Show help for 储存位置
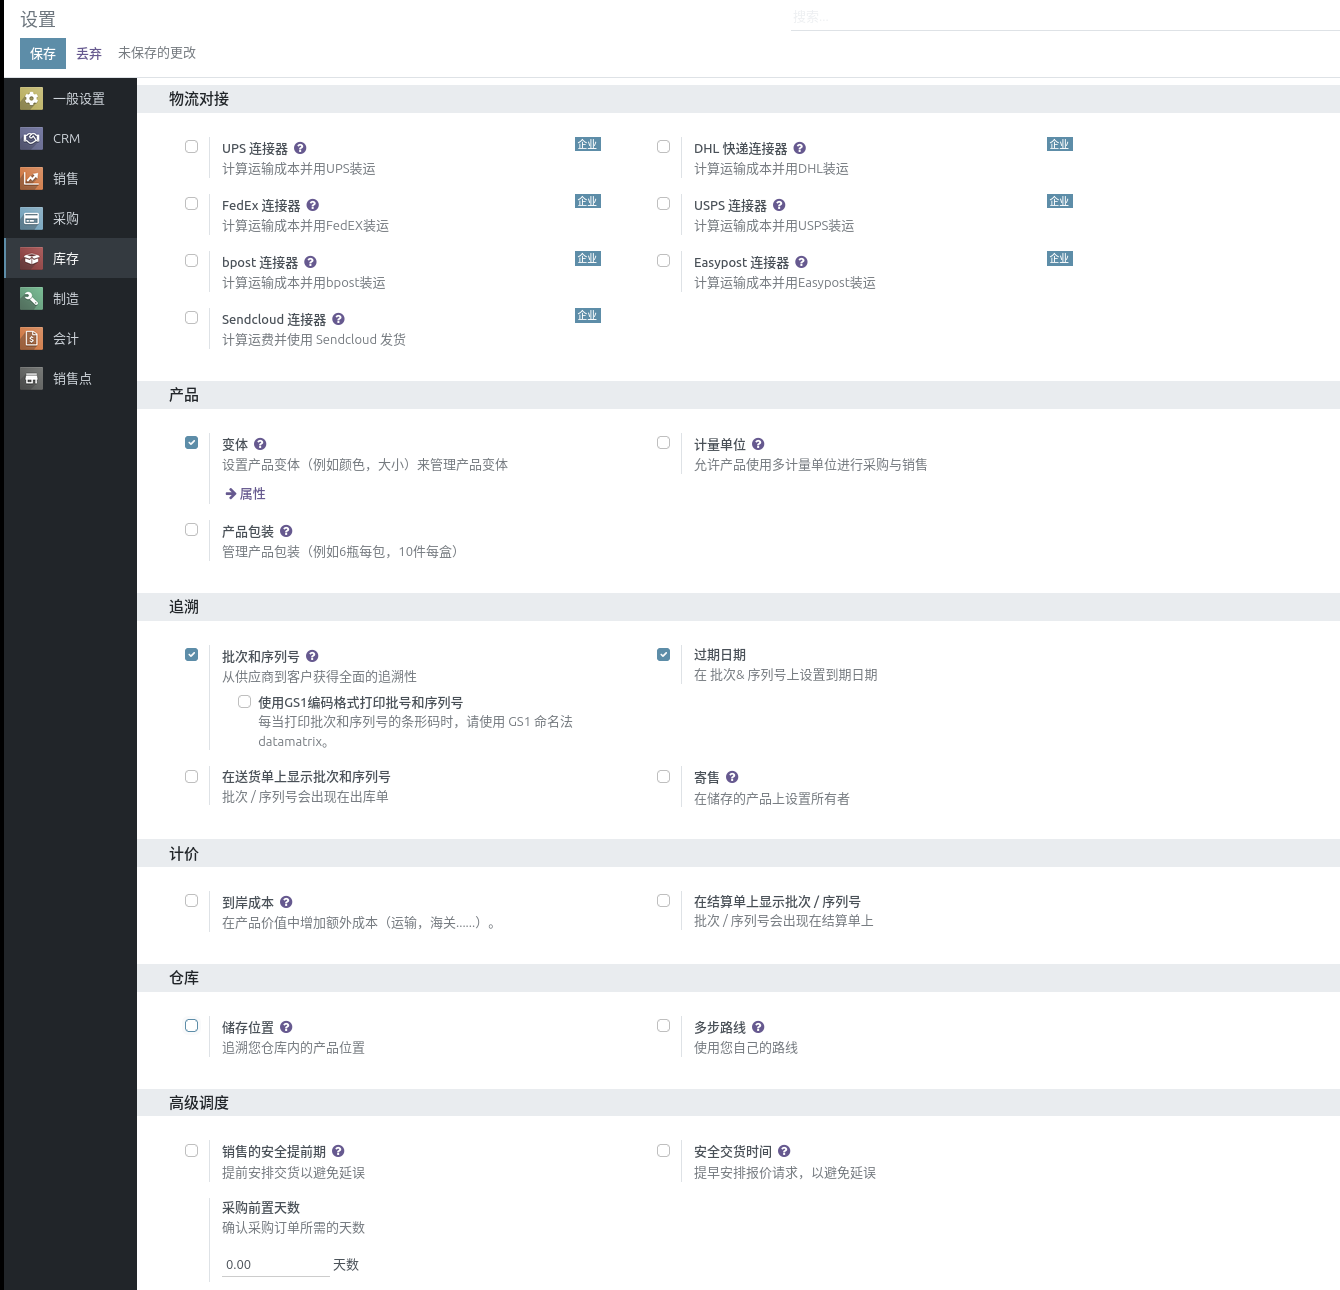Screen dimensions: 1340x1290 (x=286, y=1027)
